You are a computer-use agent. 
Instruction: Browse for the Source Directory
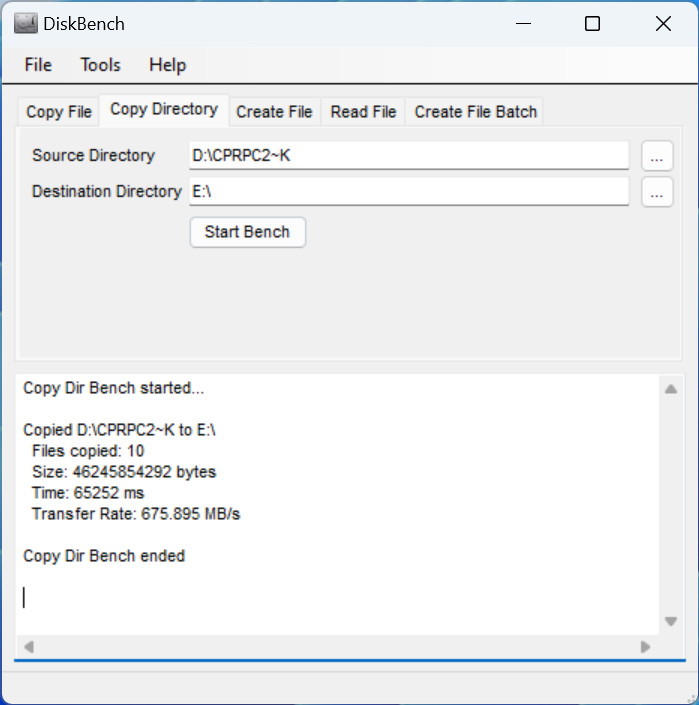pyautogui.click(x=657, y=156)
